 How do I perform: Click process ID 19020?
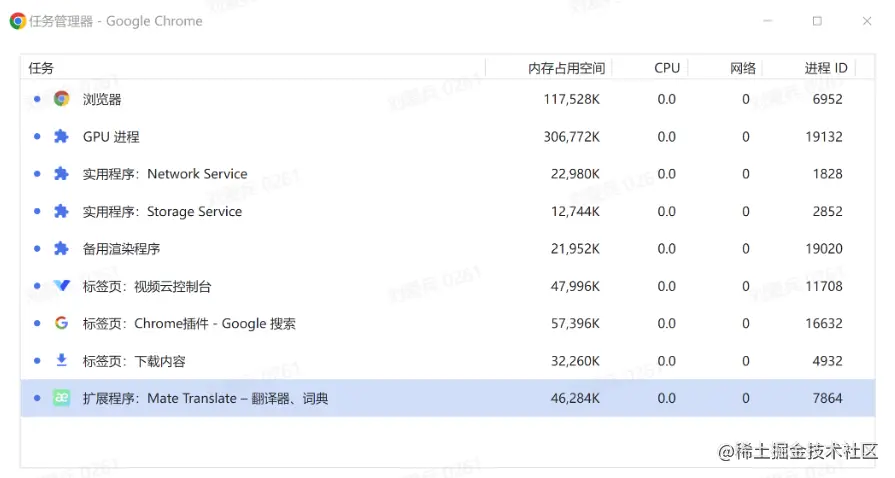(x=824, y=249)
